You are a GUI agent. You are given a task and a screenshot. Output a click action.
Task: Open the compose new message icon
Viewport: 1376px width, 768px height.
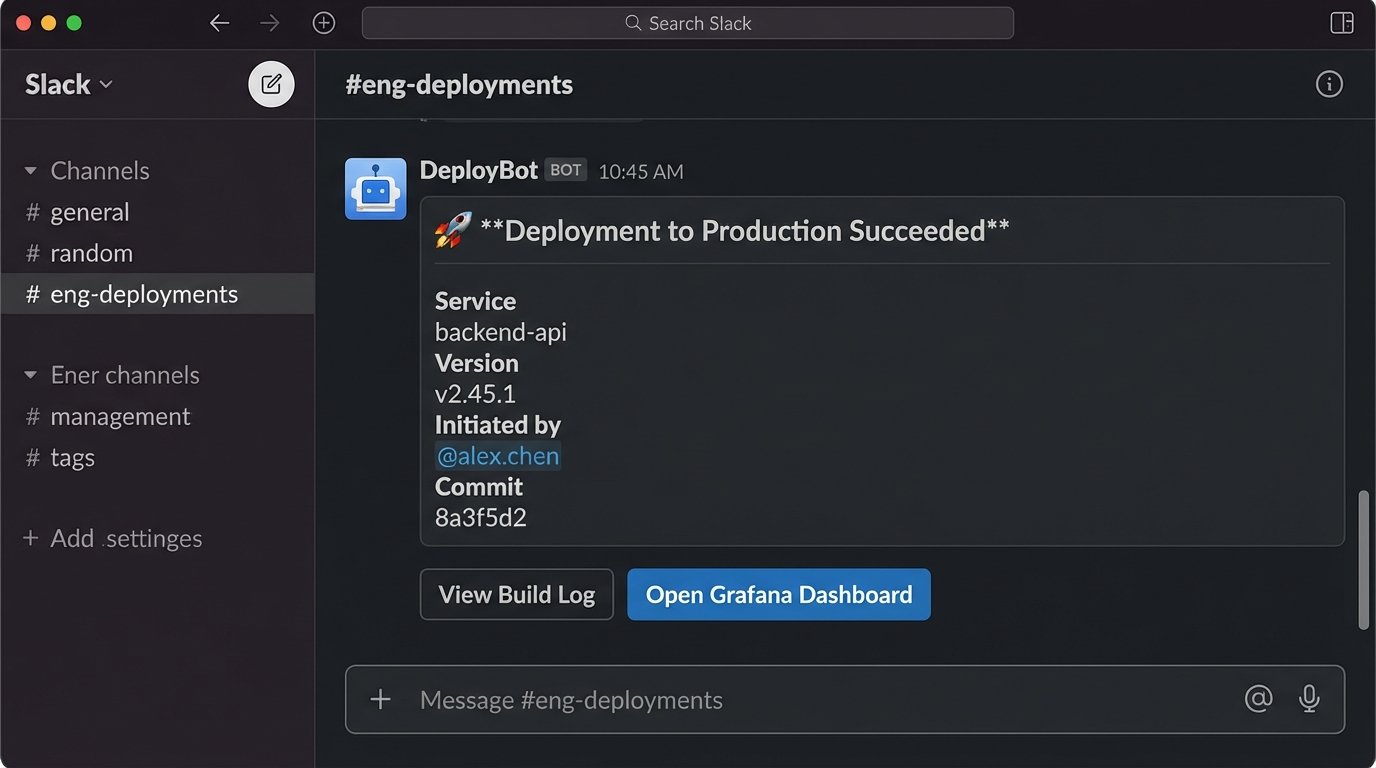(270, 84)
